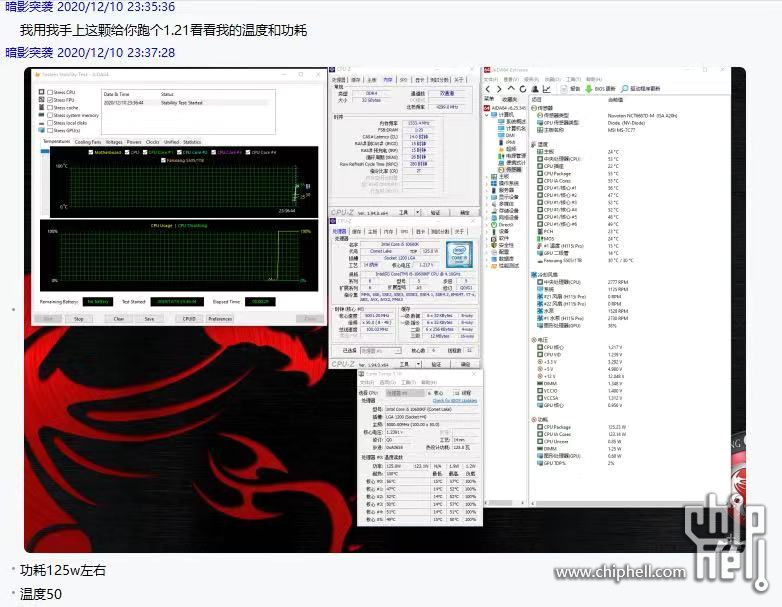Click AIDA64 v6.25 root tree icon

487,108
